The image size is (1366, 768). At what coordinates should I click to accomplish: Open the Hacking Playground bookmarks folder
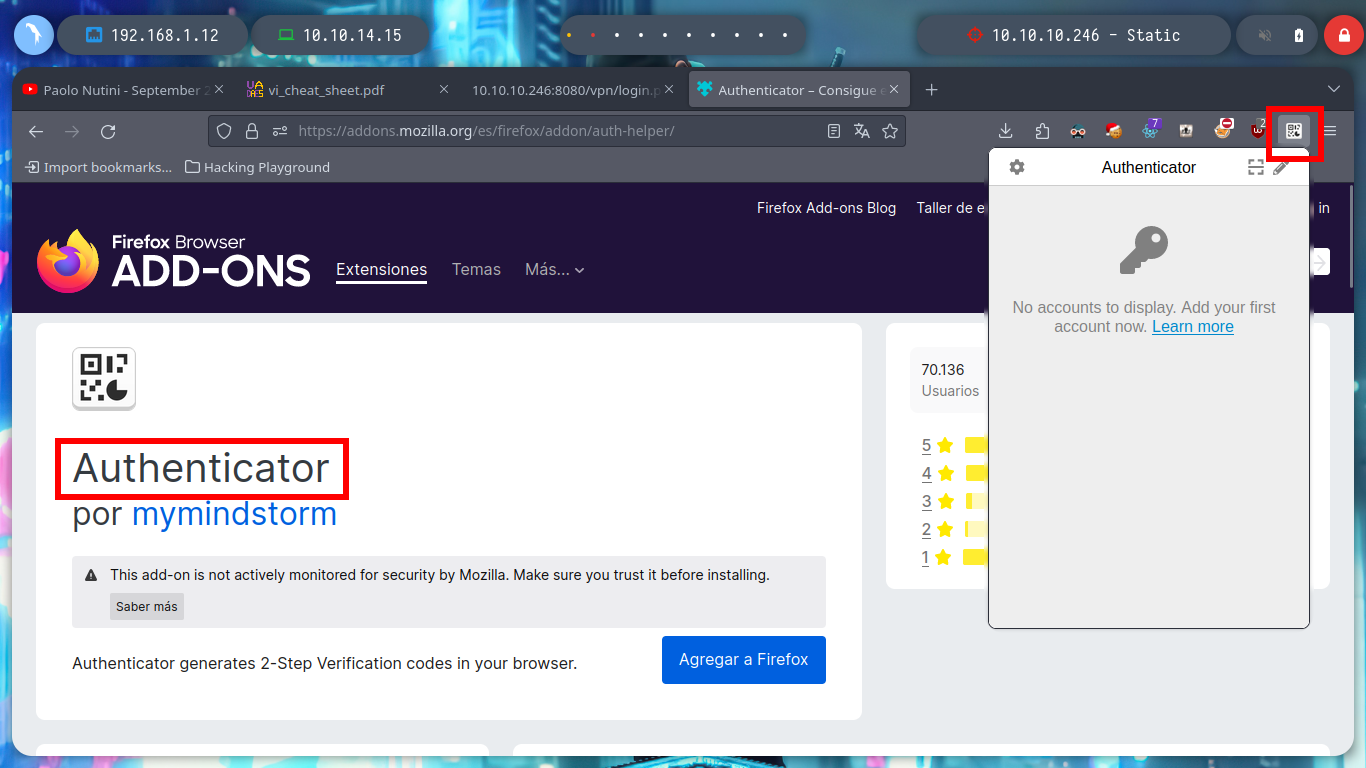click(x=258, y=167)
